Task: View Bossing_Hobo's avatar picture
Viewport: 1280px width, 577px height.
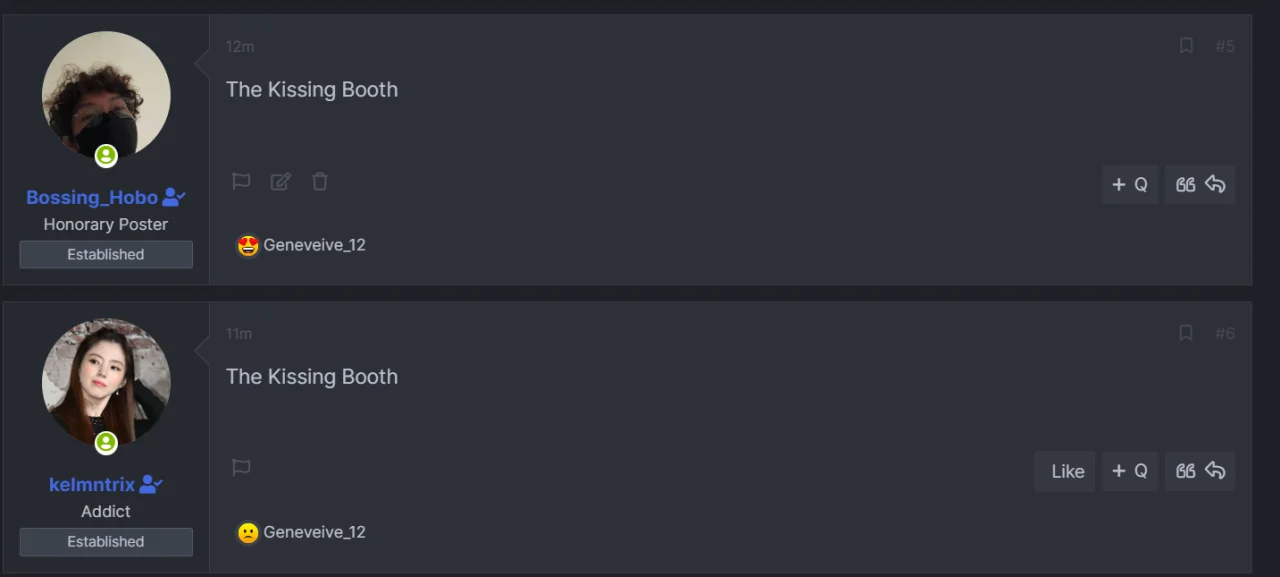Action: tap(106, 96)
